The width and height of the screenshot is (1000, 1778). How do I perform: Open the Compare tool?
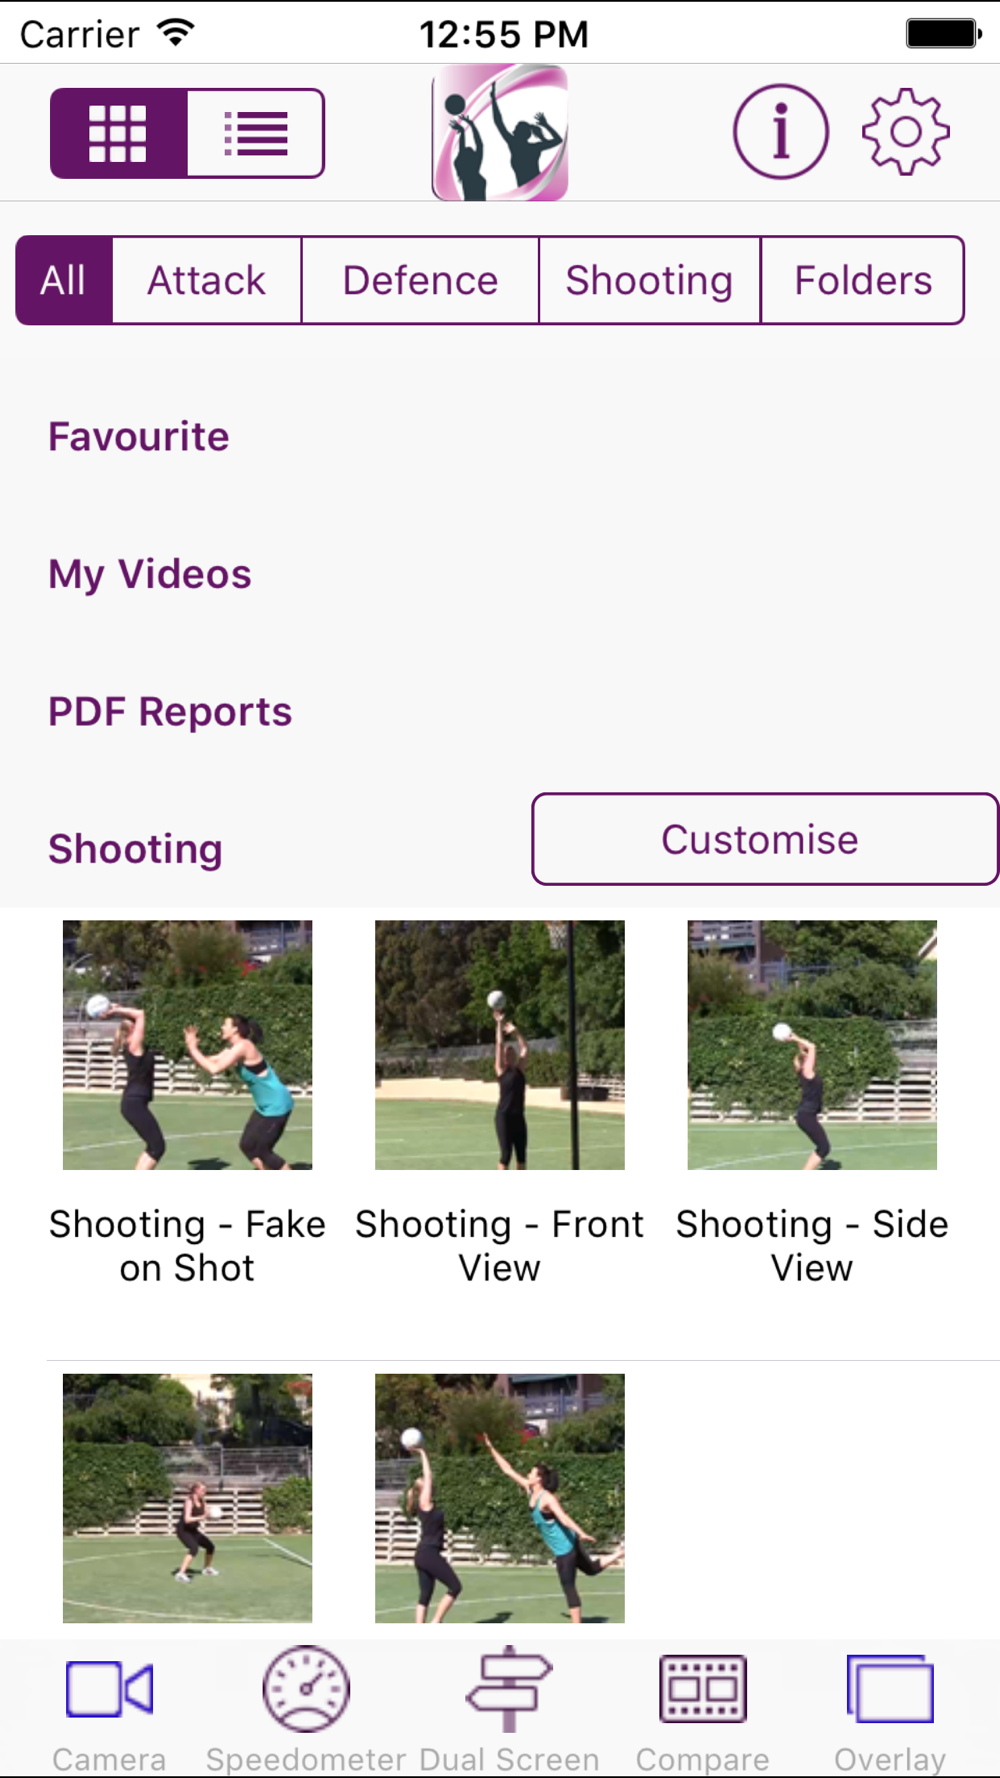703,1709
